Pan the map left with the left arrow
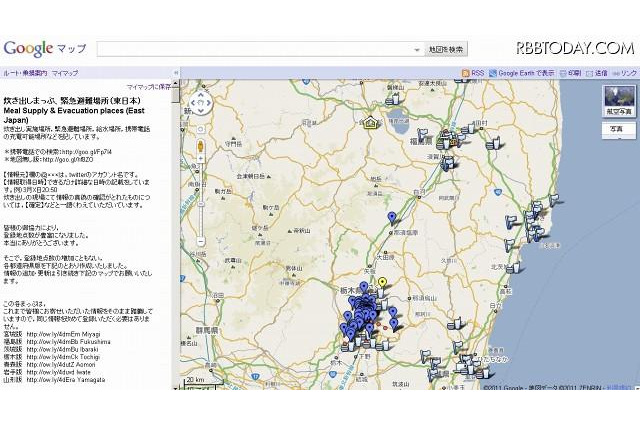 [x=192, y=103]
